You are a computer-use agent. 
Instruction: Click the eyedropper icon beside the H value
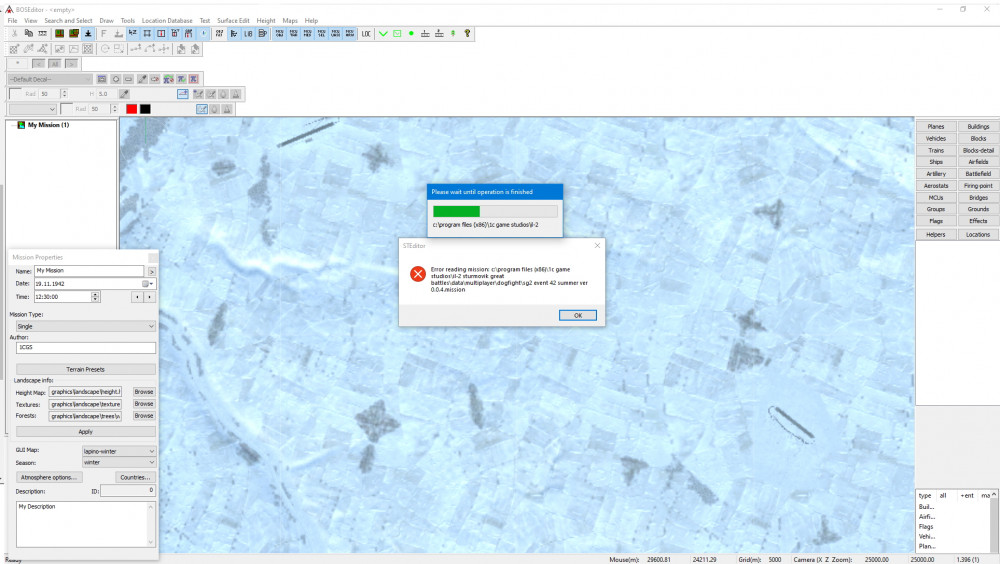coord(124,94)
